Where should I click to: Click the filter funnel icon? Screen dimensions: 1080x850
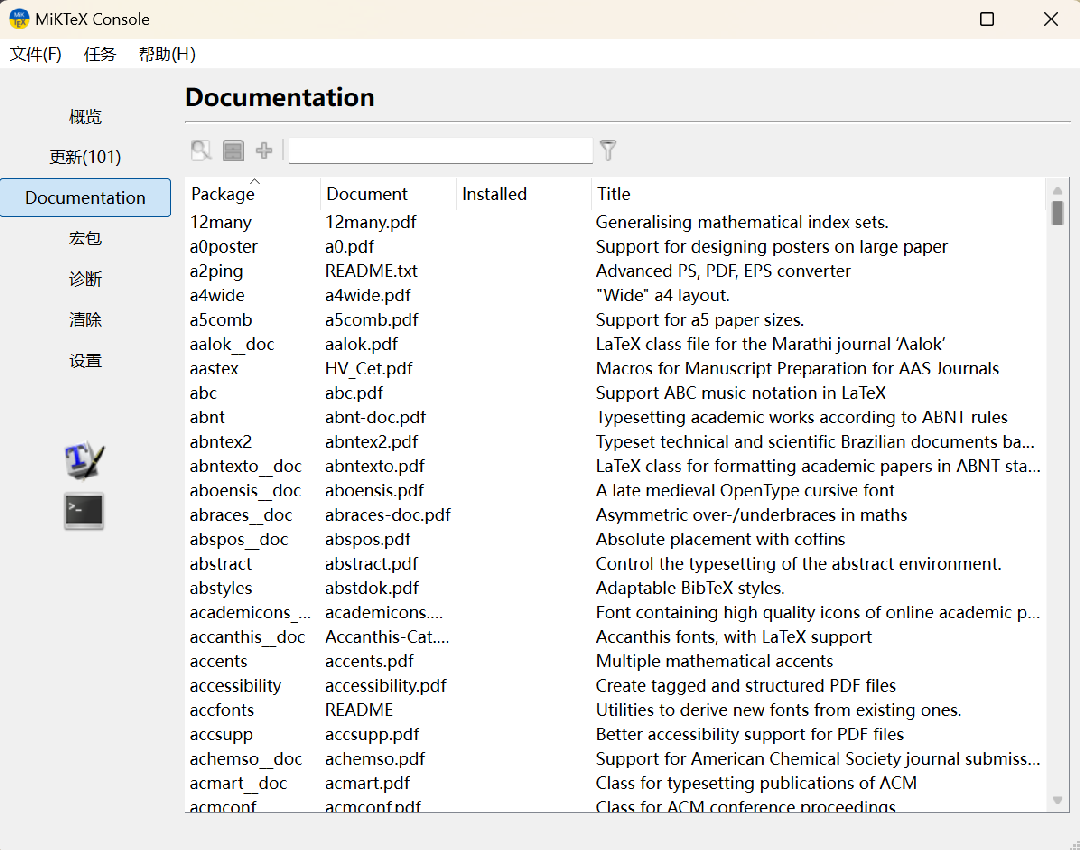(607, 151)
